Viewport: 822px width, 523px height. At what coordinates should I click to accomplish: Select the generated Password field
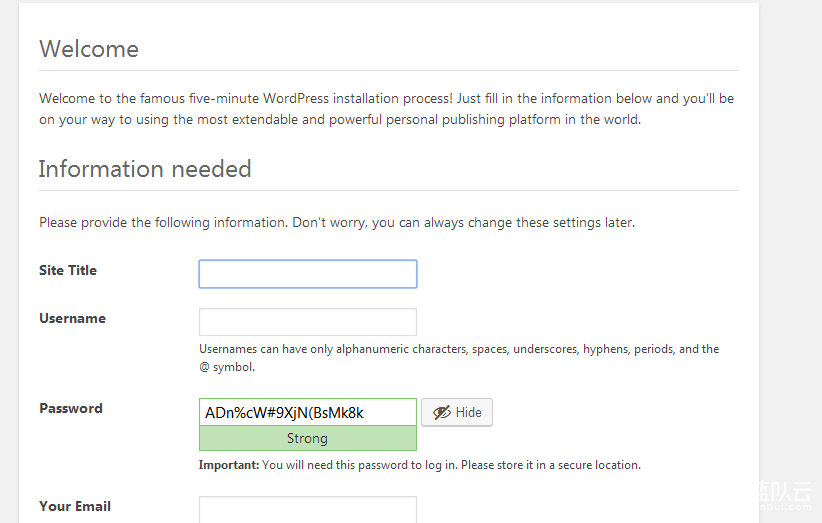click(307, 412)
